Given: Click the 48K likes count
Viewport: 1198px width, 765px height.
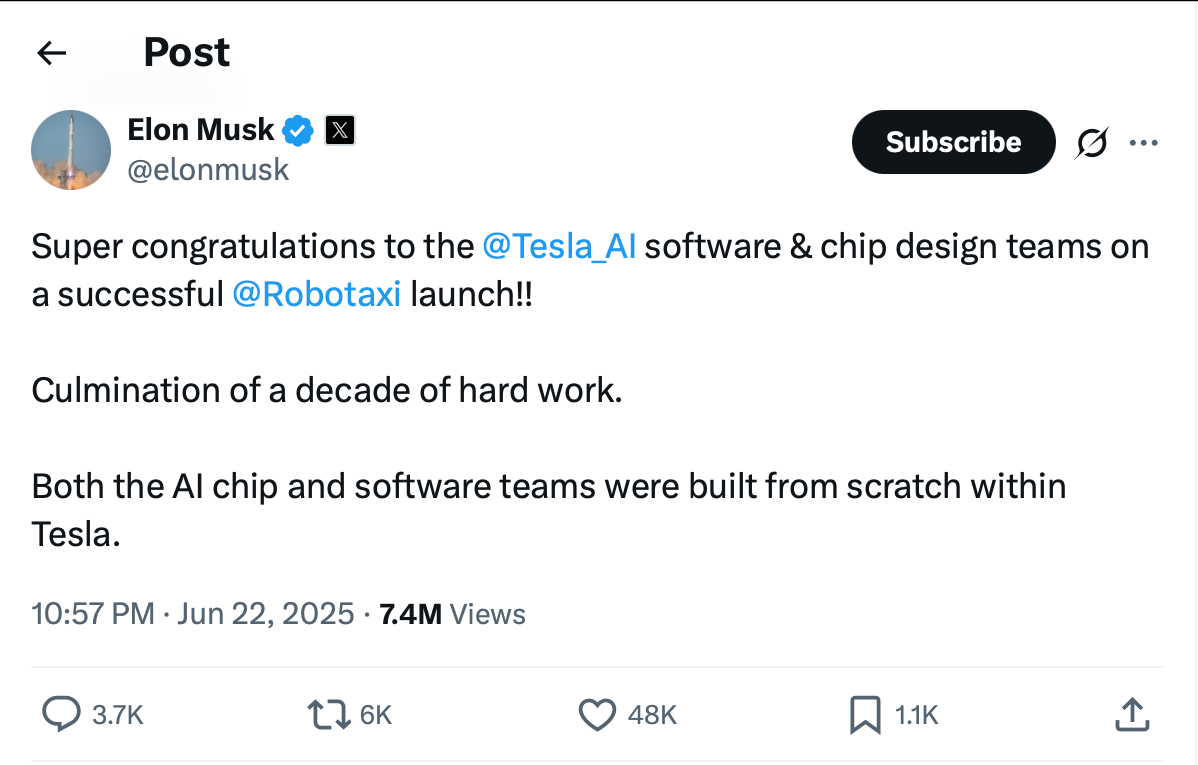Looking at the screenshot, I should [652, 715].
